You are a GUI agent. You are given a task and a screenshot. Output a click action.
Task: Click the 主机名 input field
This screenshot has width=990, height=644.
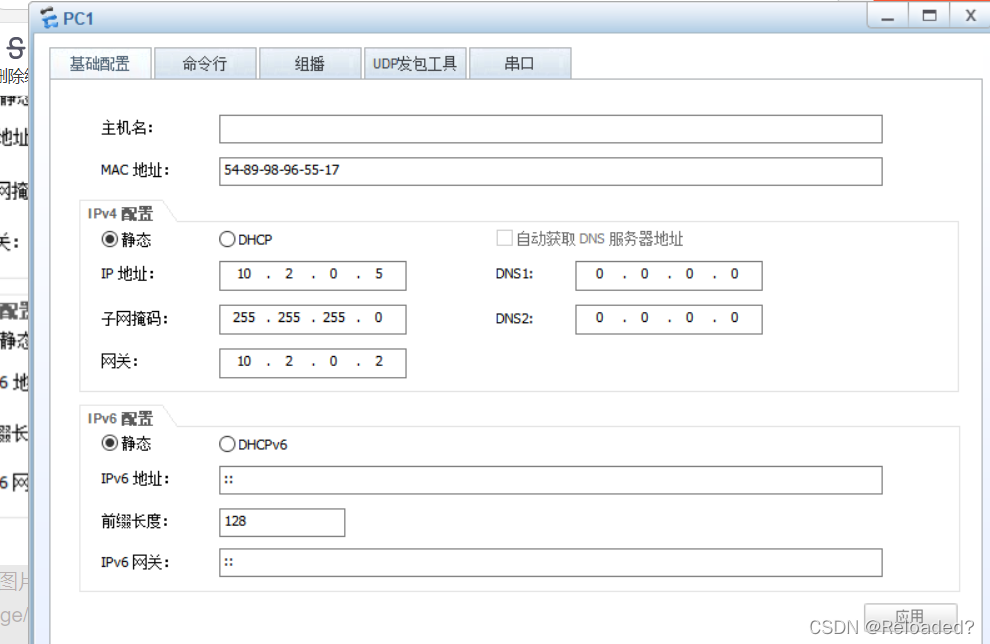point(551,129)
